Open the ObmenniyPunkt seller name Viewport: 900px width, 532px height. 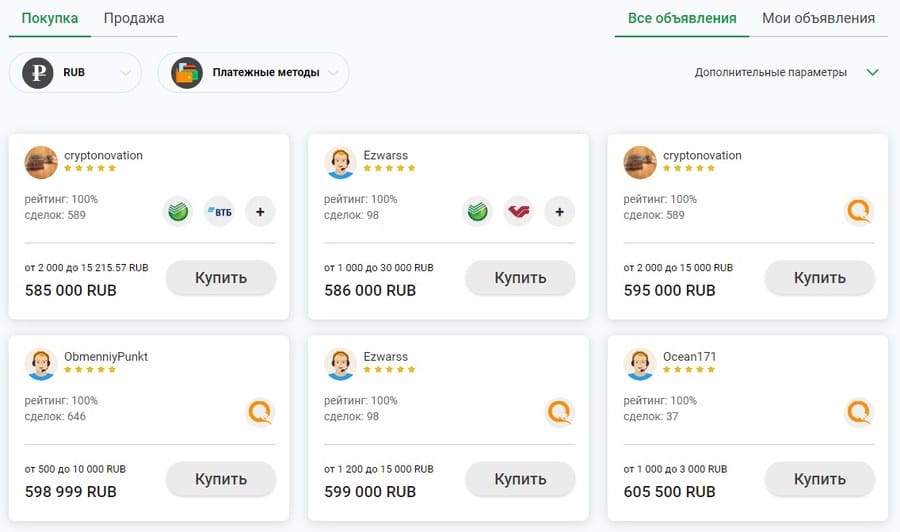(x=106, y=356)
